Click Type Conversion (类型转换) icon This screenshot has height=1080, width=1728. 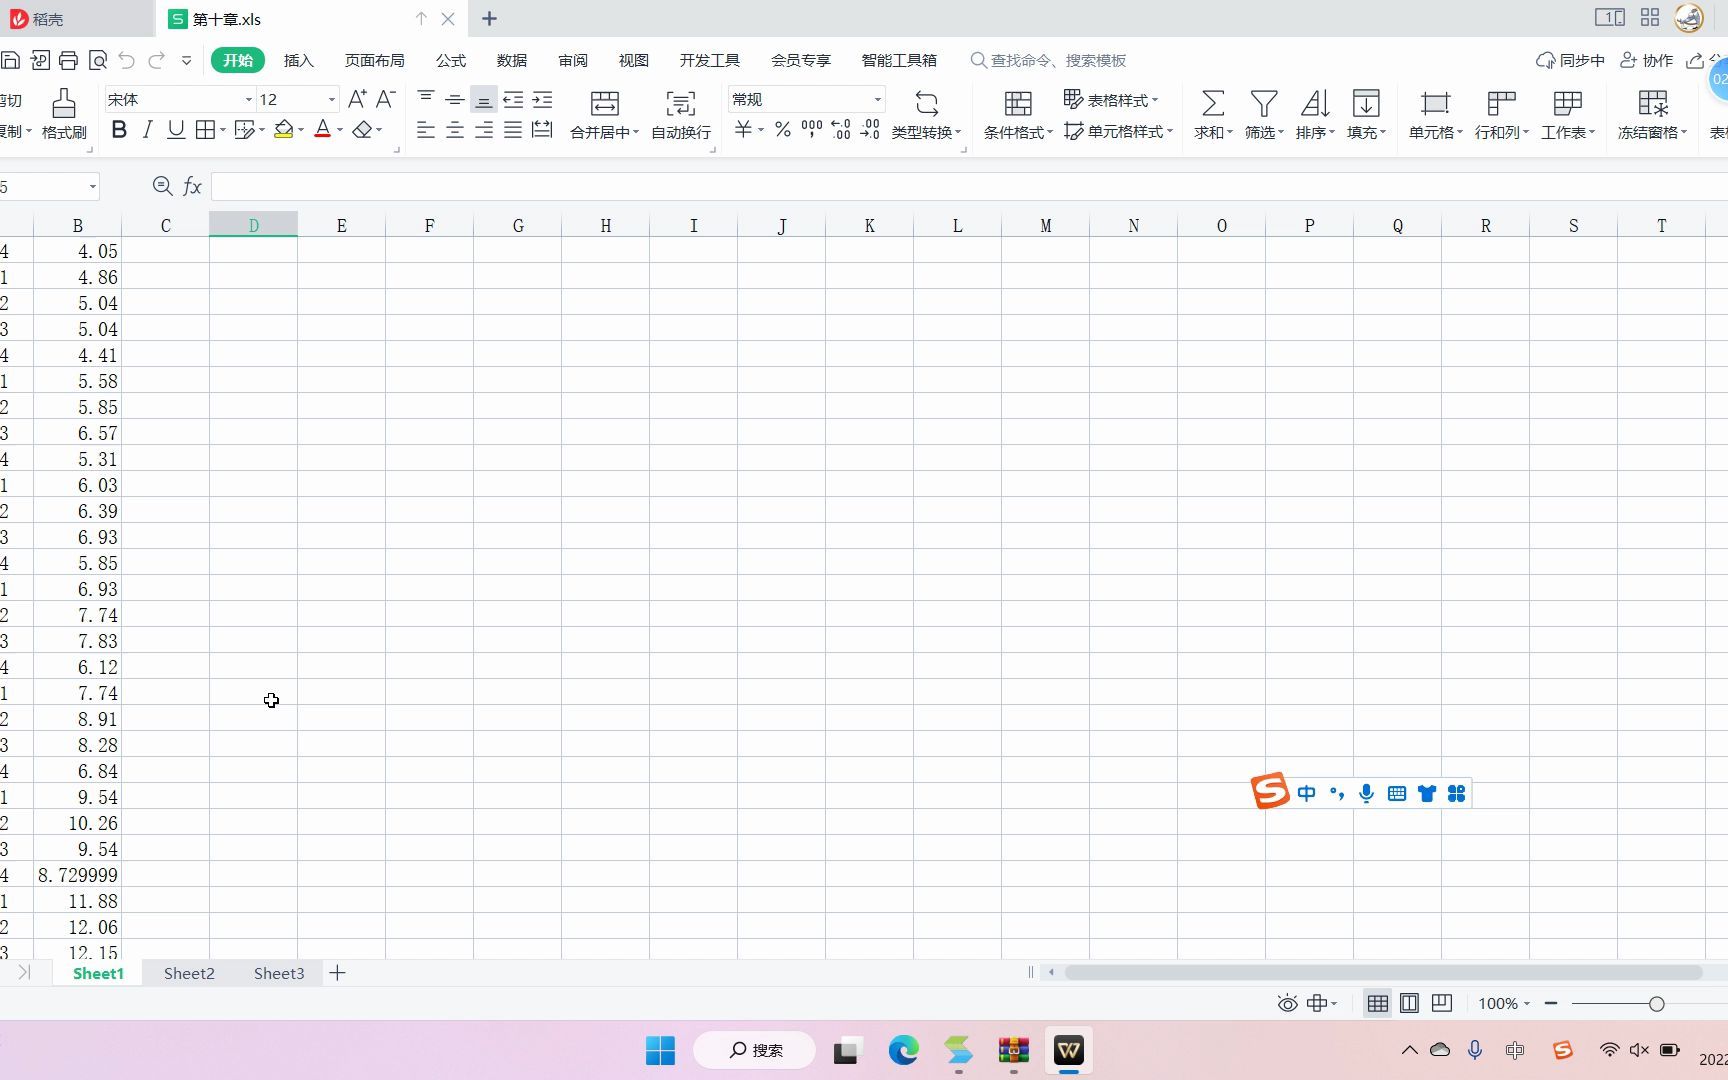[927, 104]
